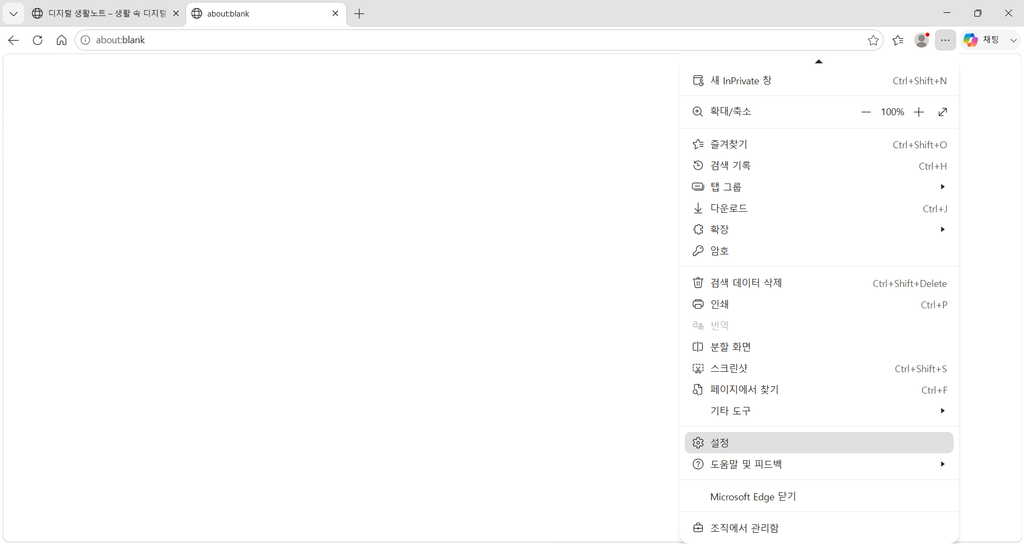Switch to the 디지털 생활노트 tab

pos(104,13)
